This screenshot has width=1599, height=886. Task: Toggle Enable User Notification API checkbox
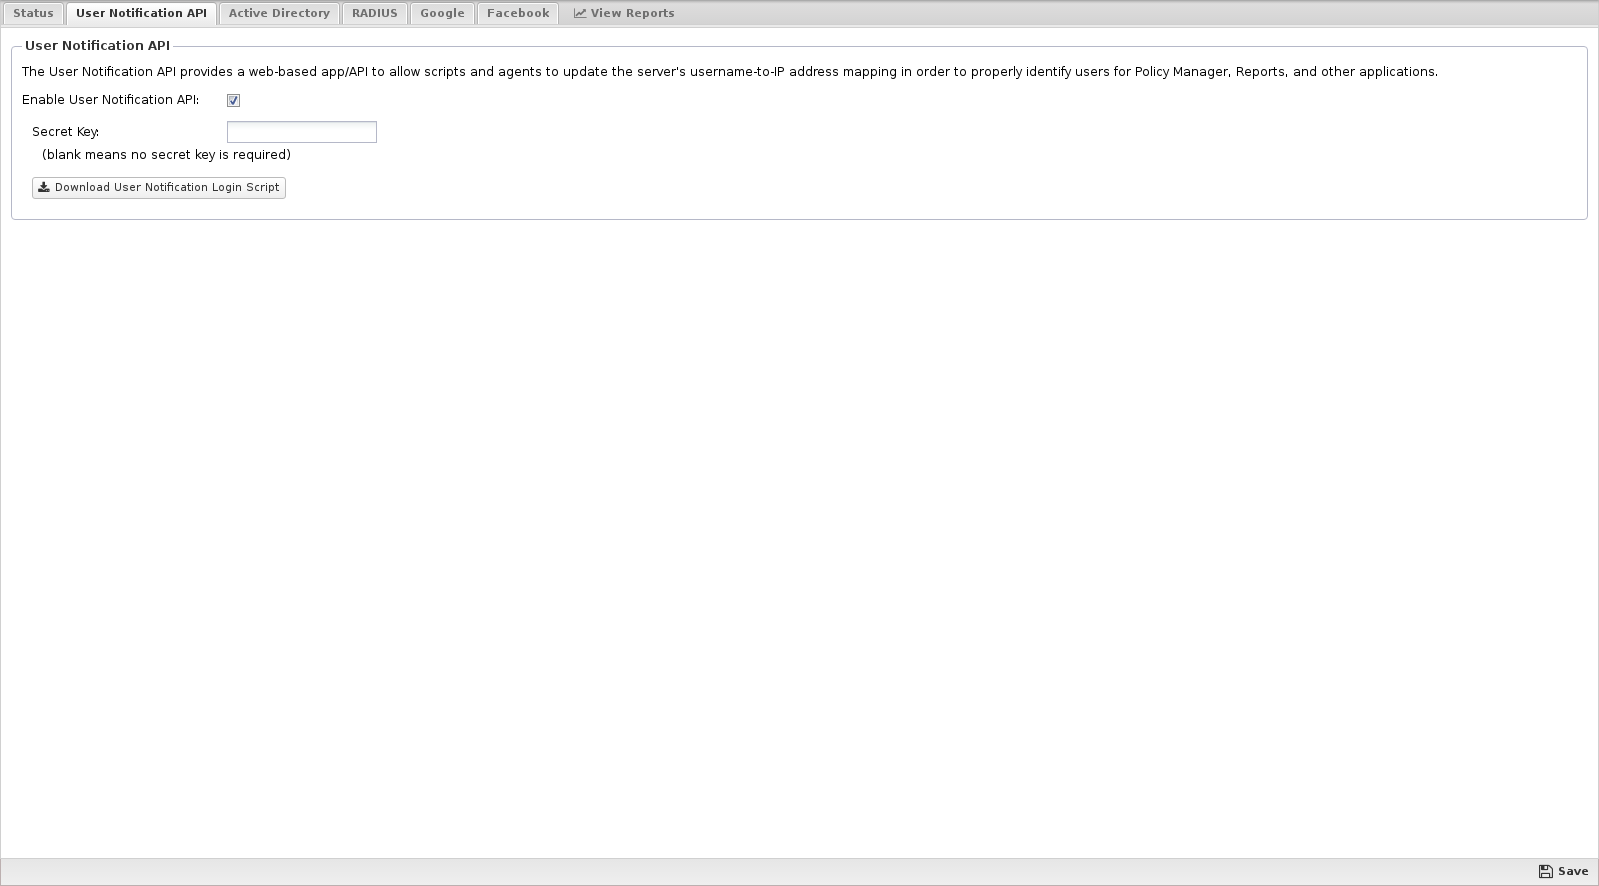coord(233,100)
